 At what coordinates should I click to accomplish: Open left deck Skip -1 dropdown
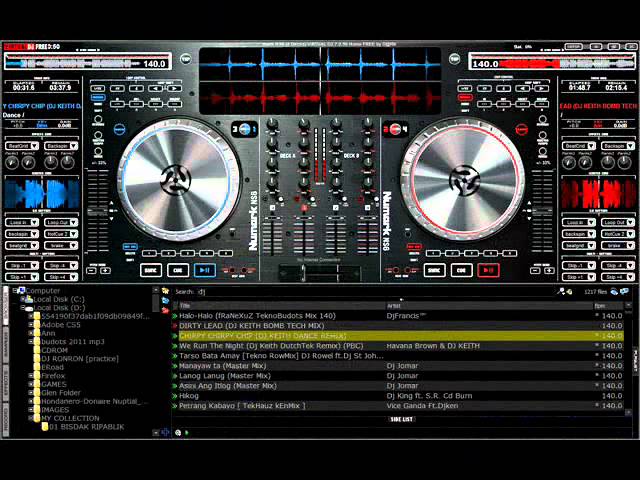[x=22, y=266]
